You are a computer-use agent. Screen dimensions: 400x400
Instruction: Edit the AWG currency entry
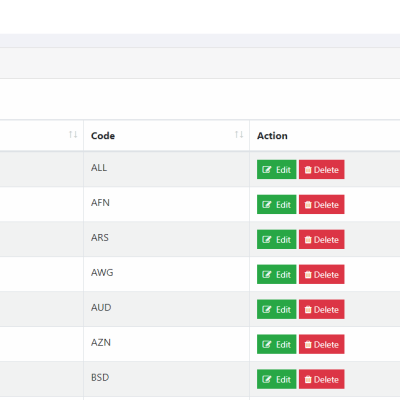[x=276, y=274]
